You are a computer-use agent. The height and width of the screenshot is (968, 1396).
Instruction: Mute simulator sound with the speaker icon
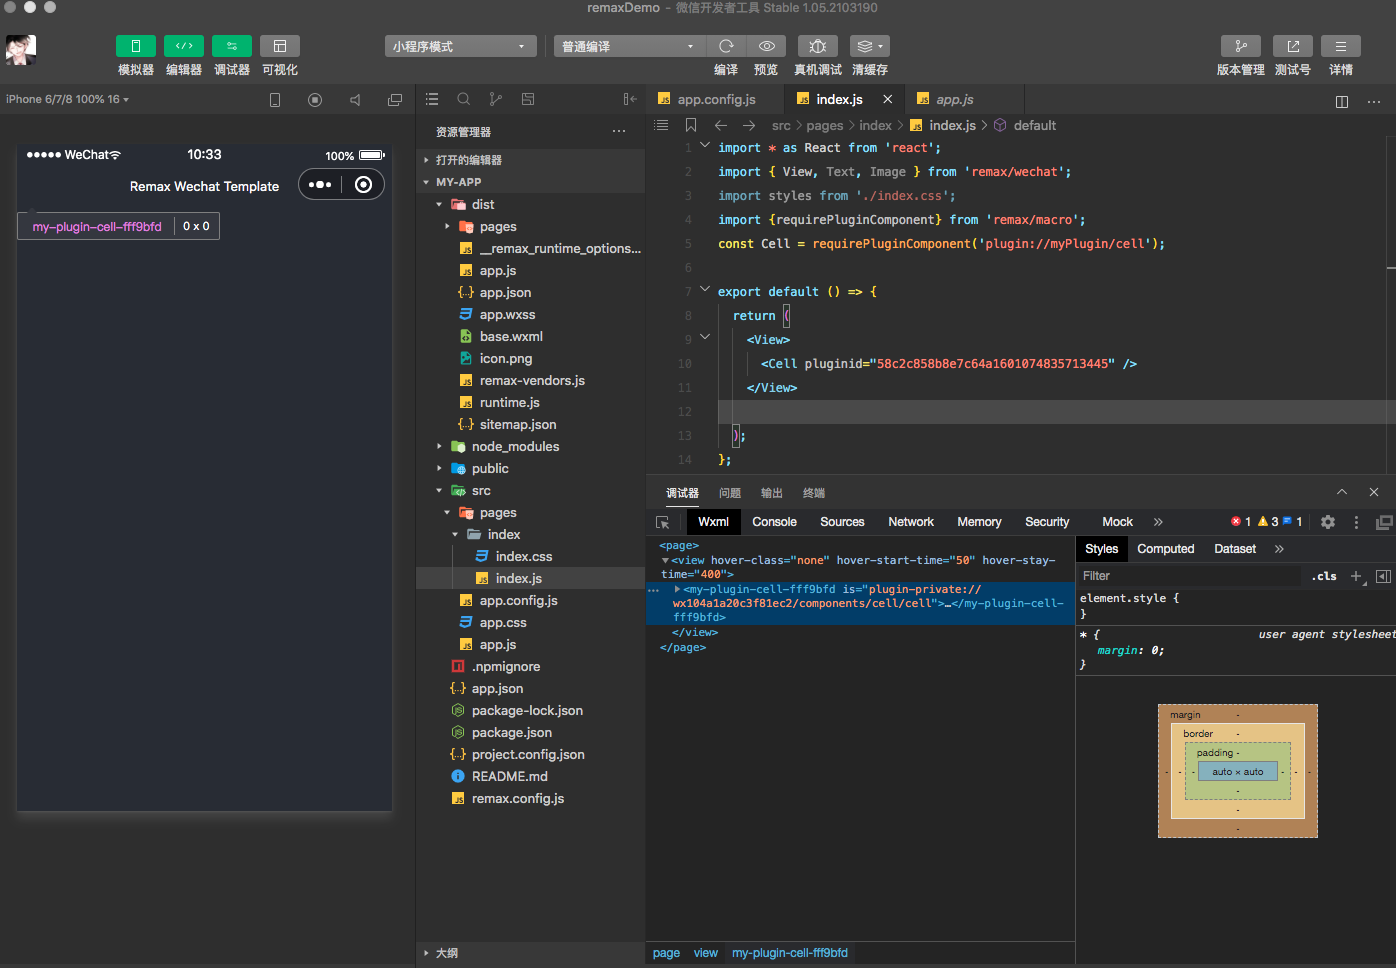[x=355, y=99]
